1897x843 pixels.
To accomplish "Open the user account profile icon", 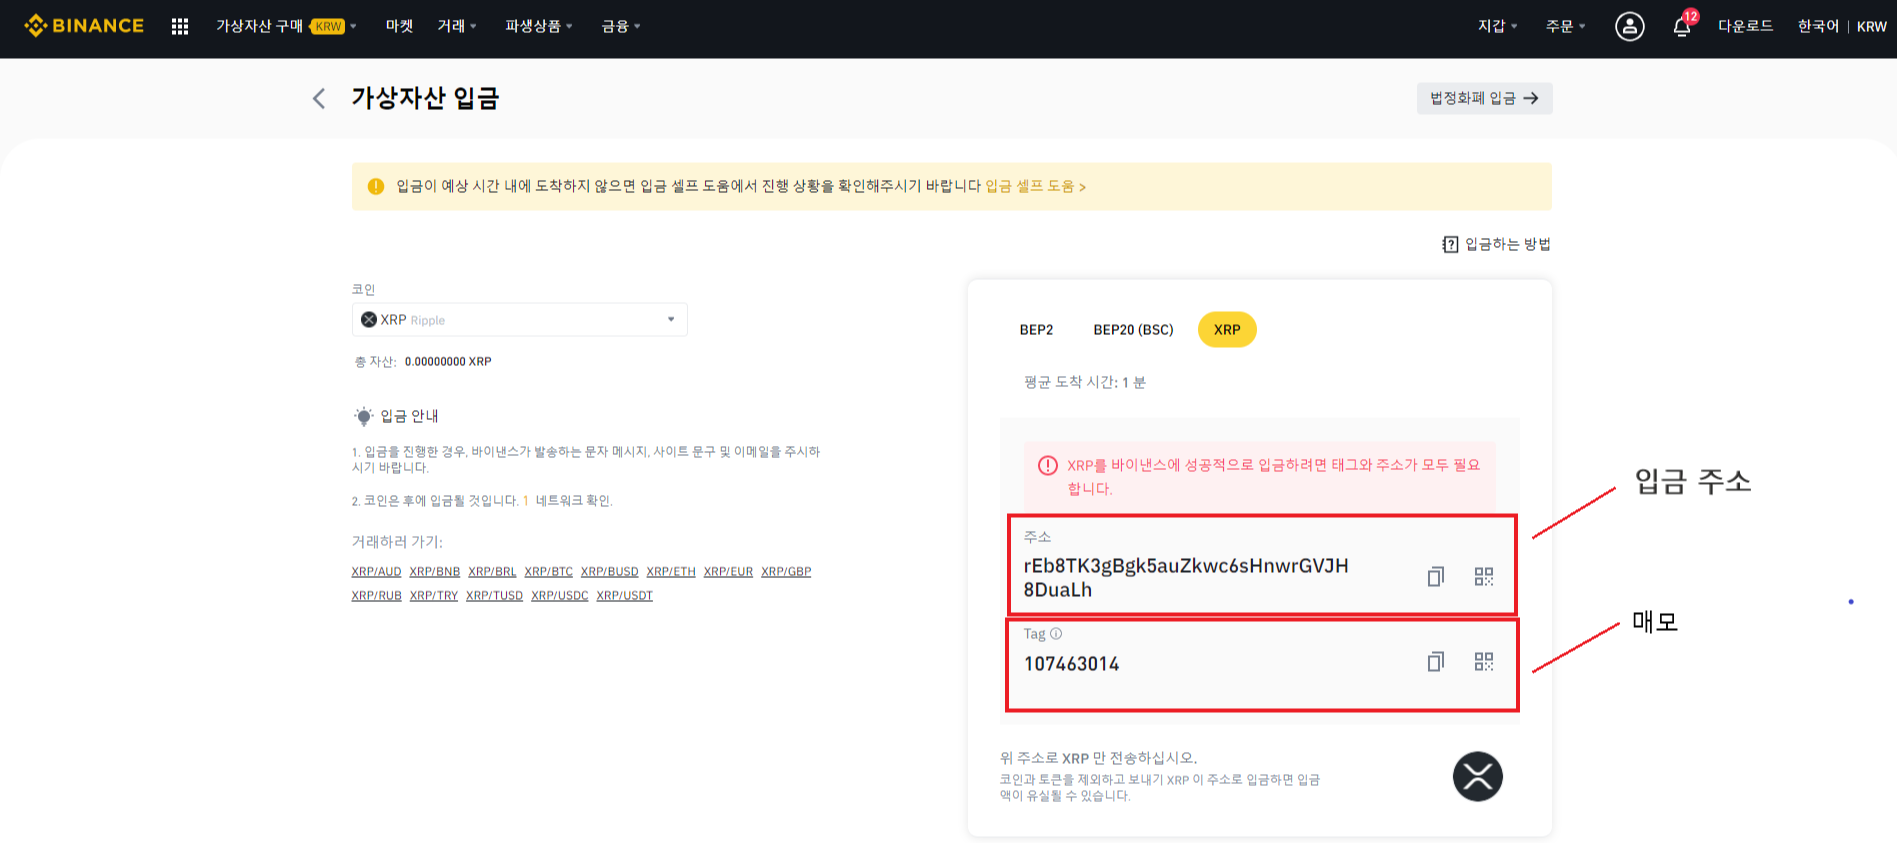I will [1629, 26].
